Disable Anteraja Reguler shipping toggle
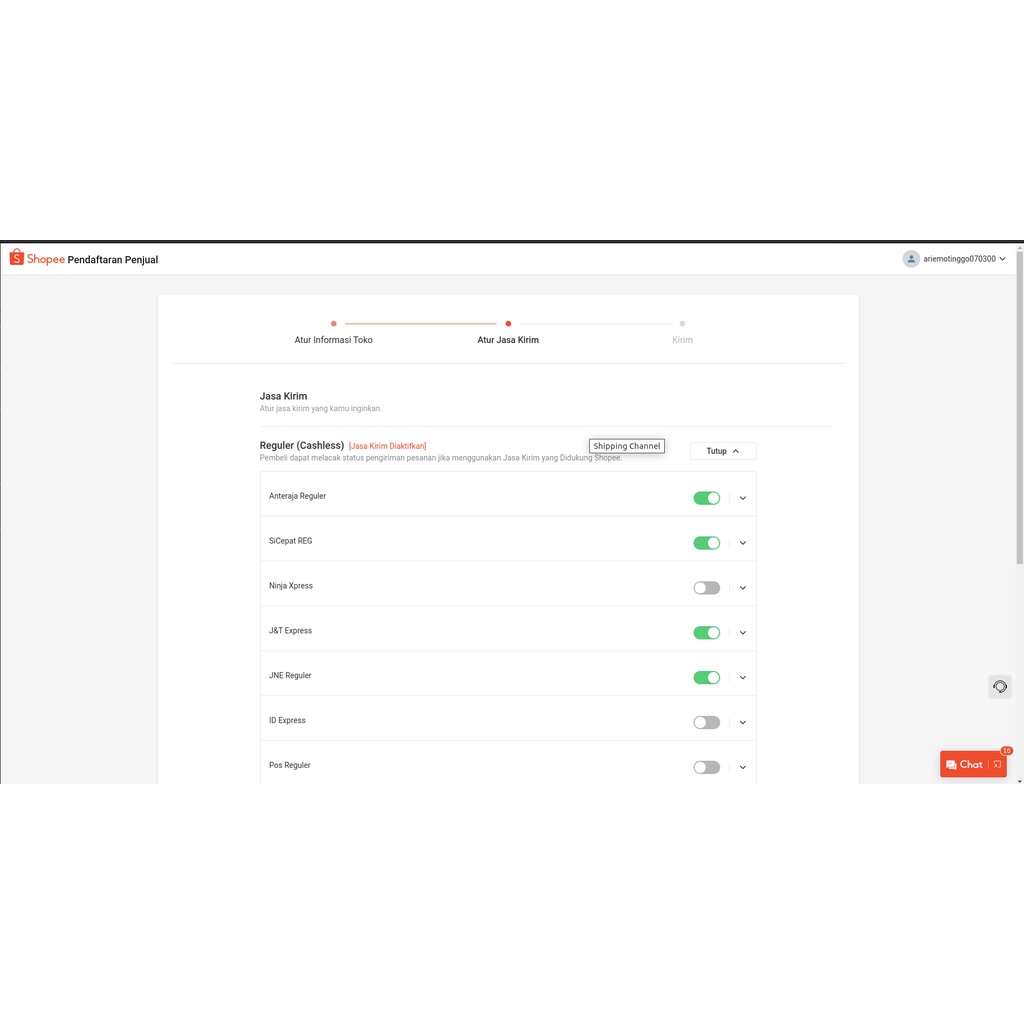Screen dimensions: 1024x1024 tap(706, 498)
